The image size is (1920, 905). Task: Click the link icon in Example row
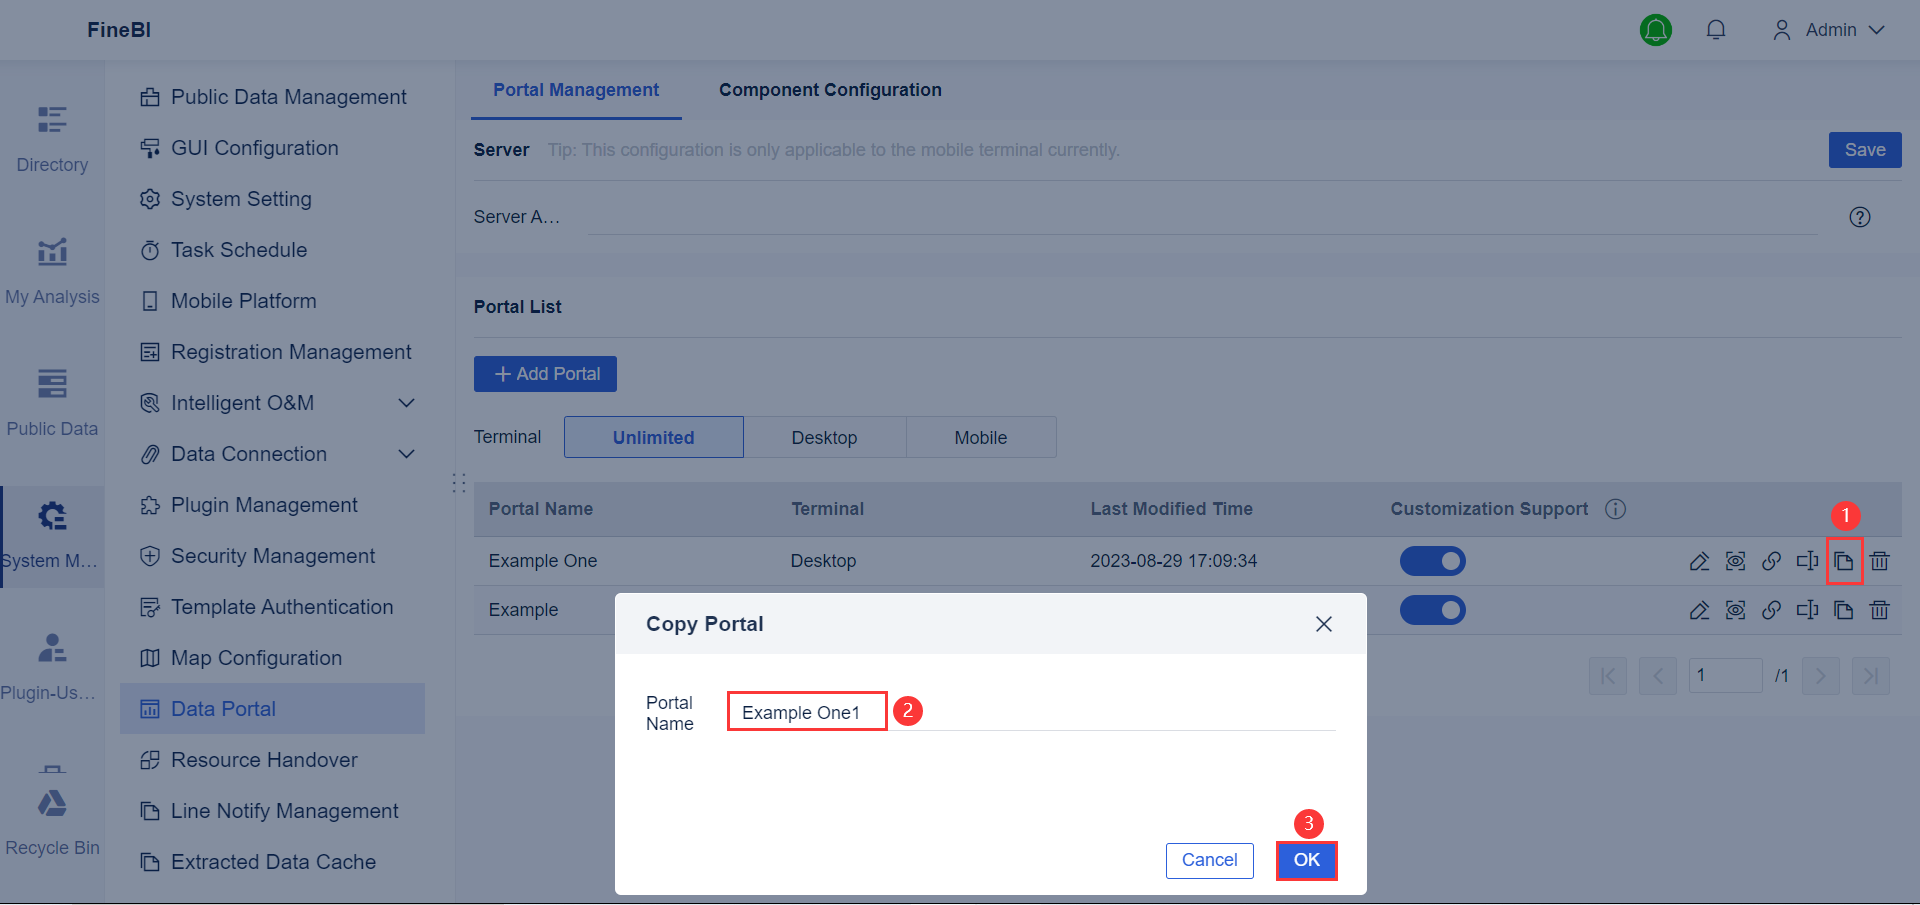pos(1771,610)
